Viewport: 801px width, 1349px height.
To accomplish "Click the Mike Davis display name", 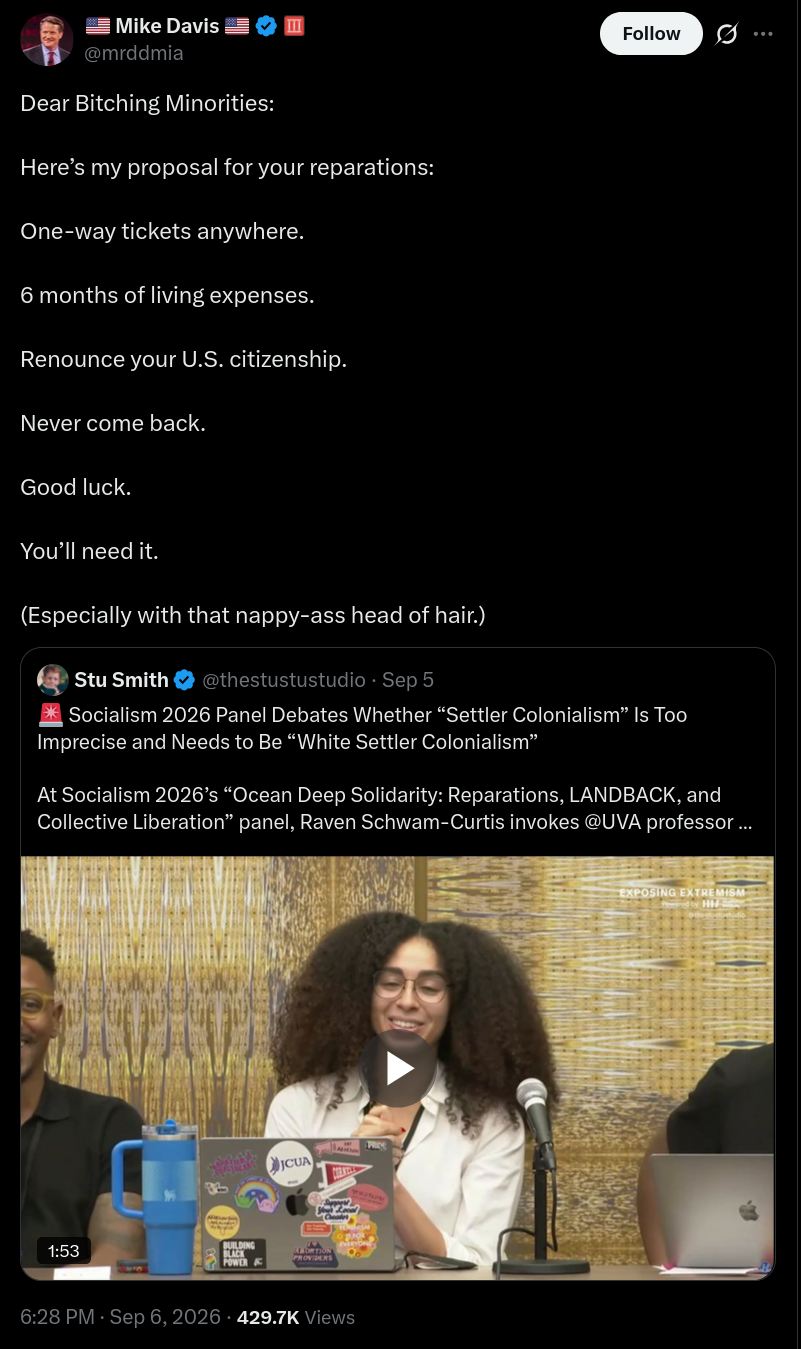I will click(x=167, y=26).
